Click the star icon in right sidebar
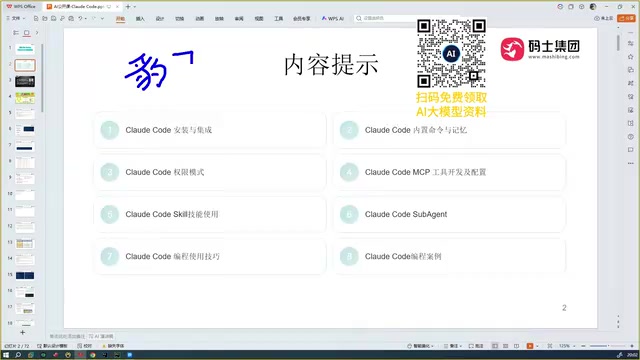 [x=631, y=57]
